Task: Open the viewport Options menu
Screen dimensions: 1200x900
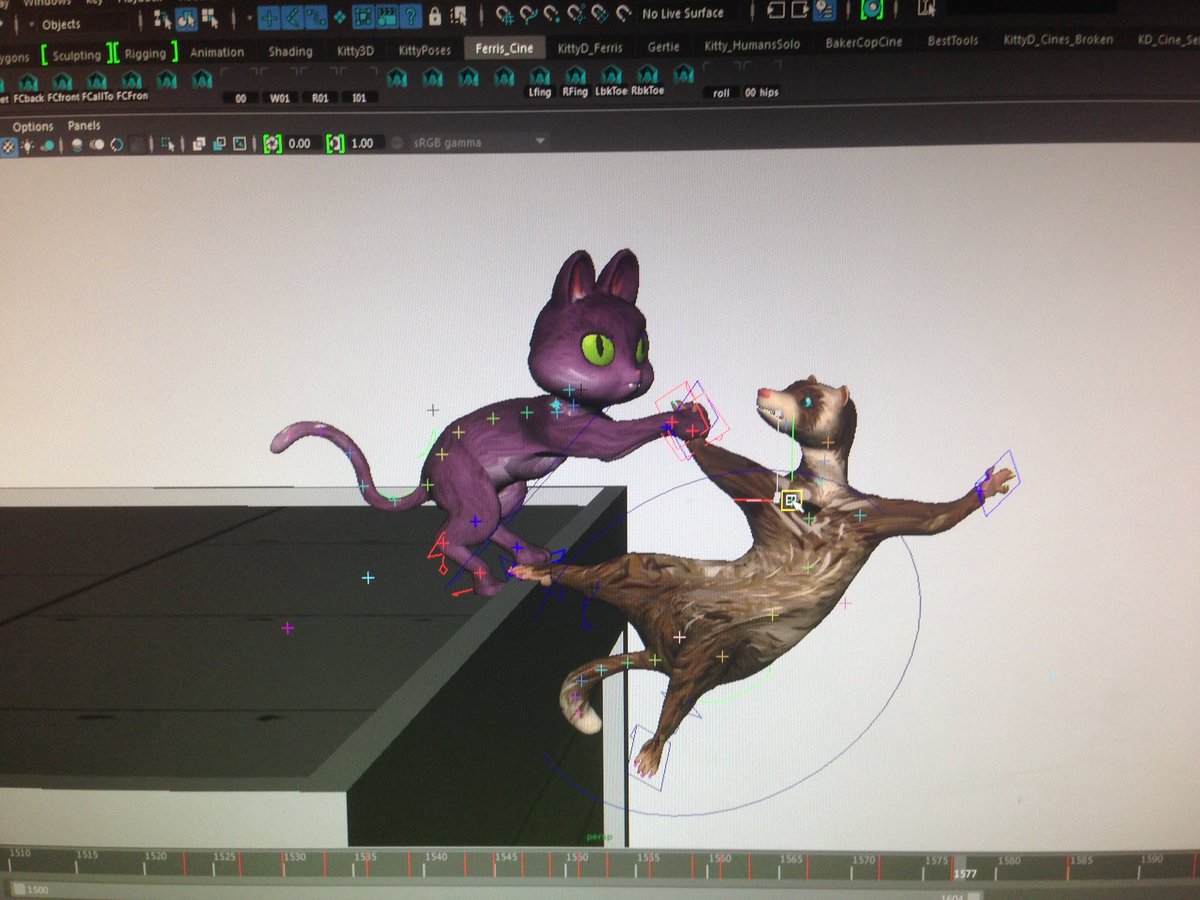Action: click(x=33, y=127)
